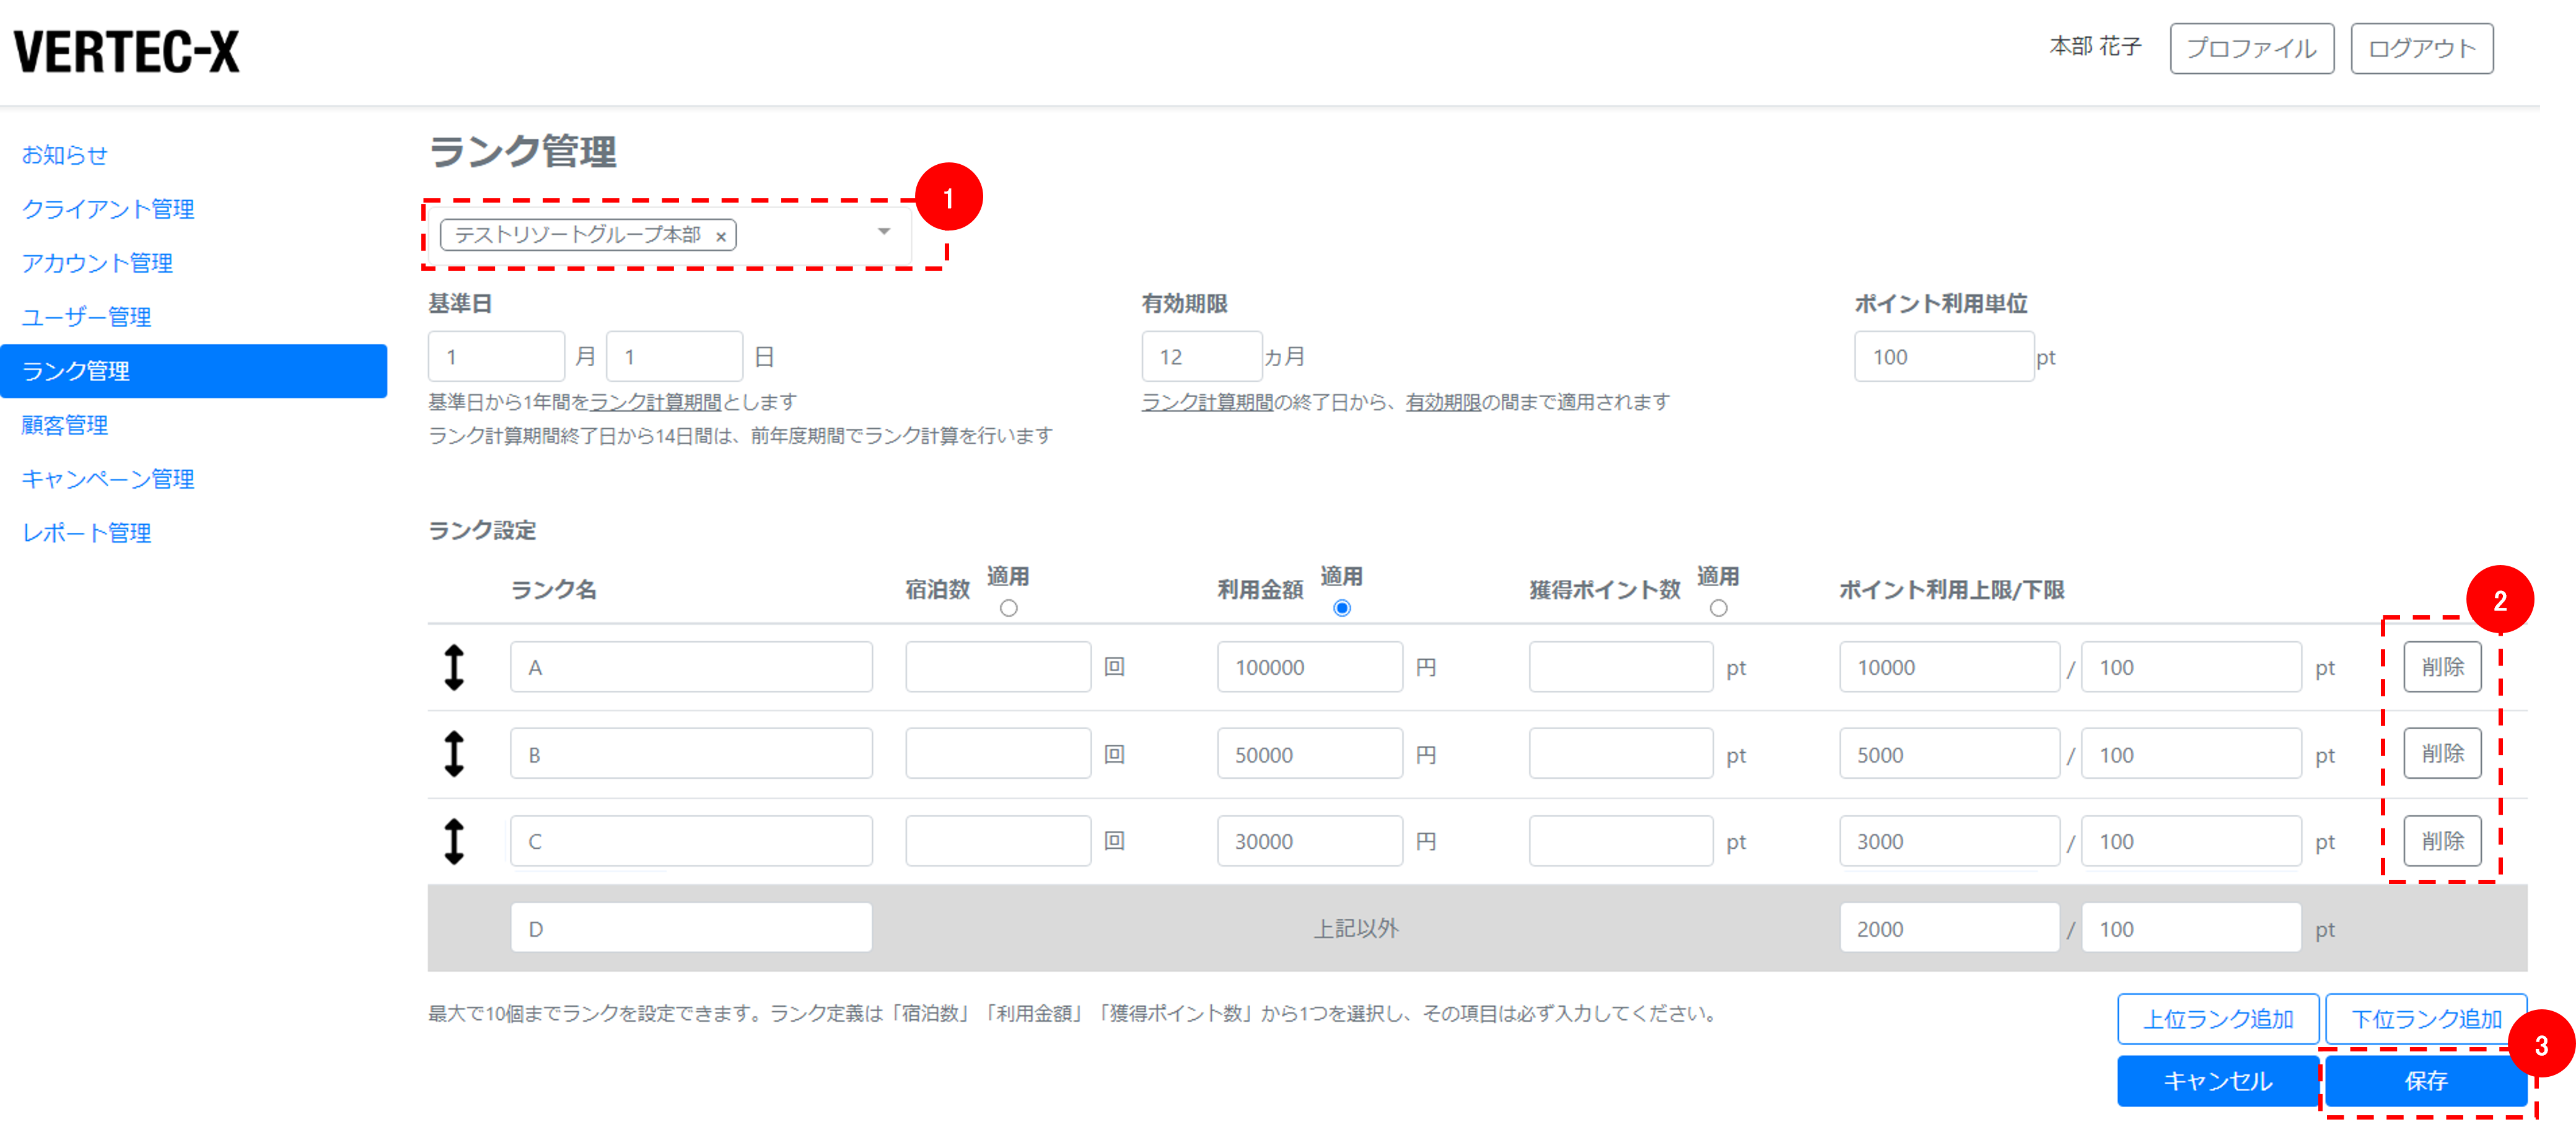This screenshot has width=2576, height=1127.
Task: Click the 上記以外 label in row D
Action: 1355,929
